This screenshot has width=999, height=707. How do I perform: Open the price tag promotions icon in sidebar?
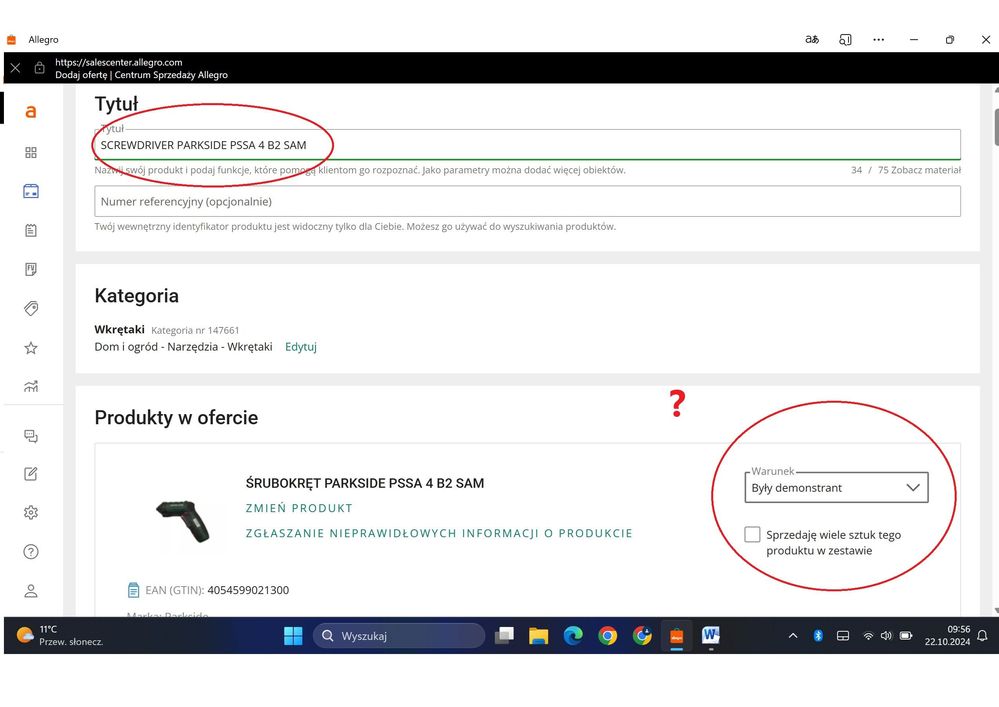point(31,309)
